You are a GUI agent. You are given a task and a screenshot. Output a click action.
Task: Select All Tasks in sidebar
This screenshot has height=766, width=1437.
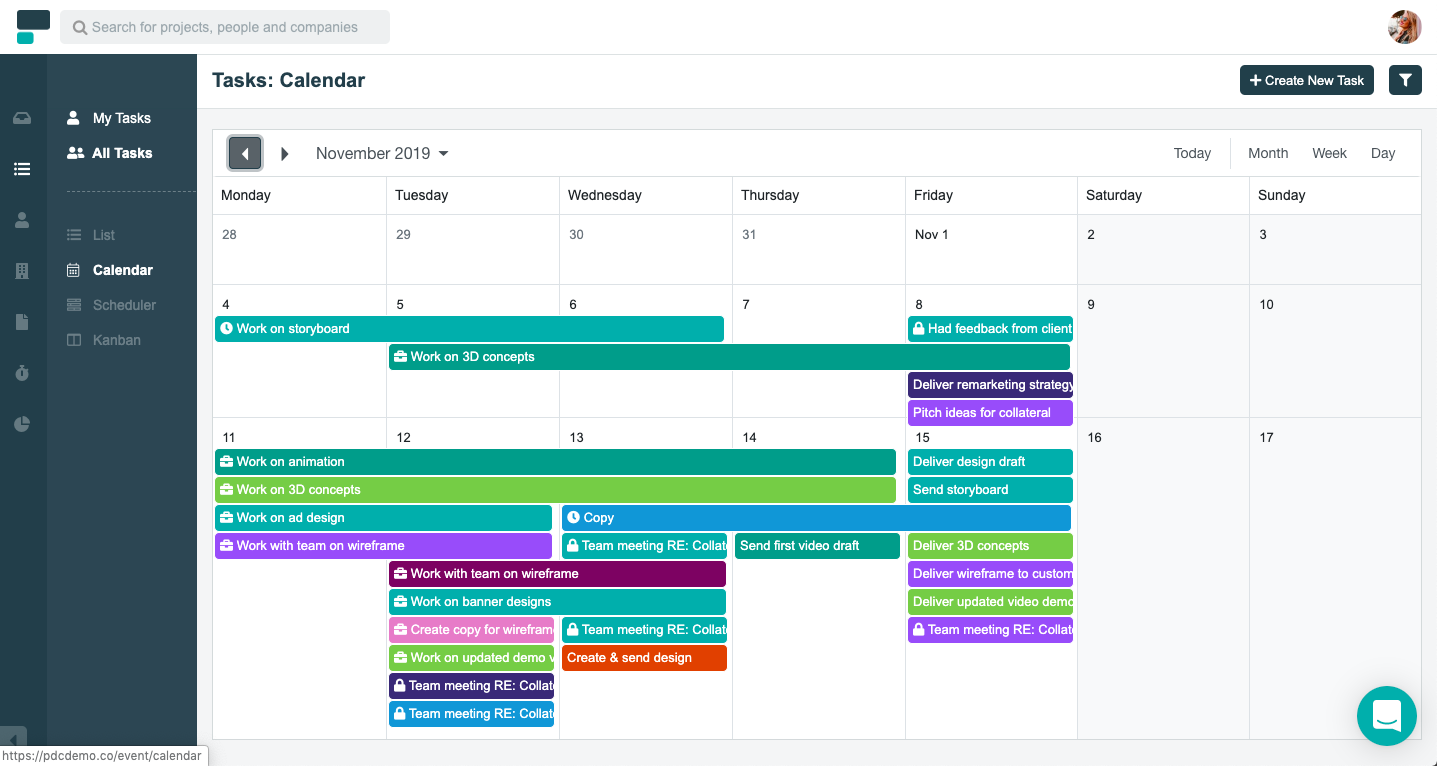(122, 153)
